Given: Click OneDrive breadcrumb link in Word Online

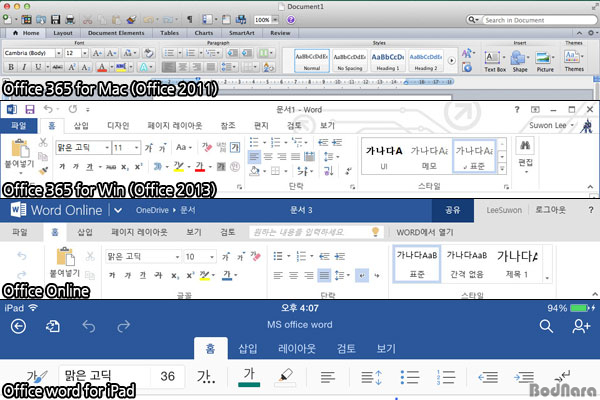Looking at the screenshot, I should pos(152,210).
